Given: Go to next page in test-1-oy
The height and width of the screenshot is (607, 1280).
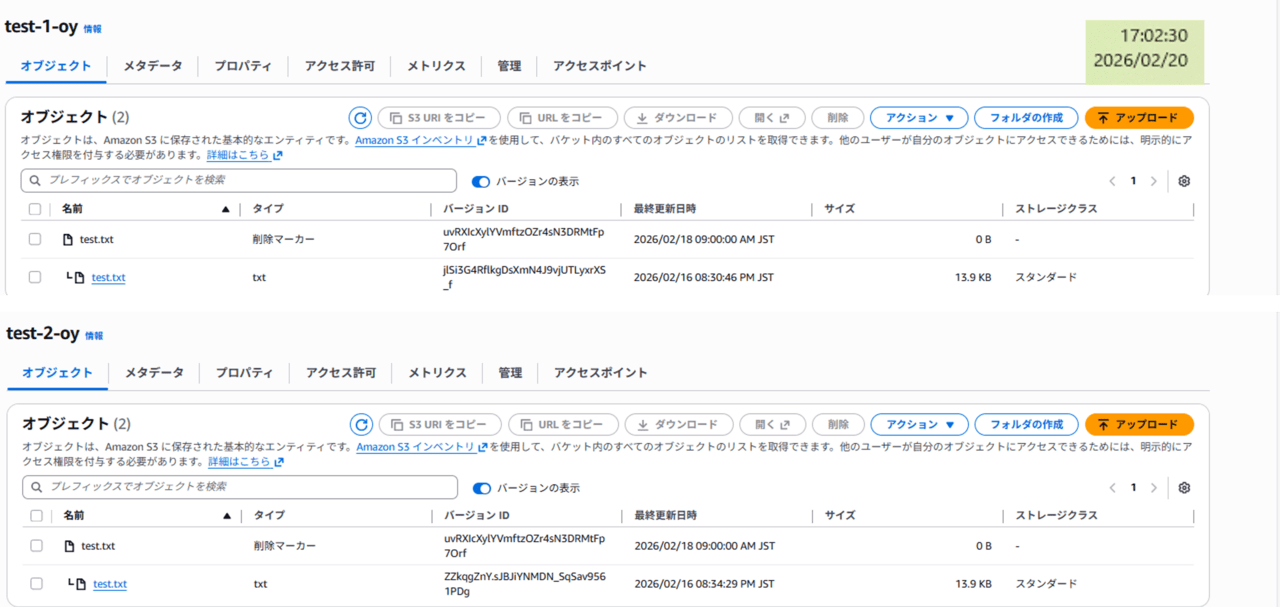Looking at the screenshot, I should click(x=1153, y=181).
